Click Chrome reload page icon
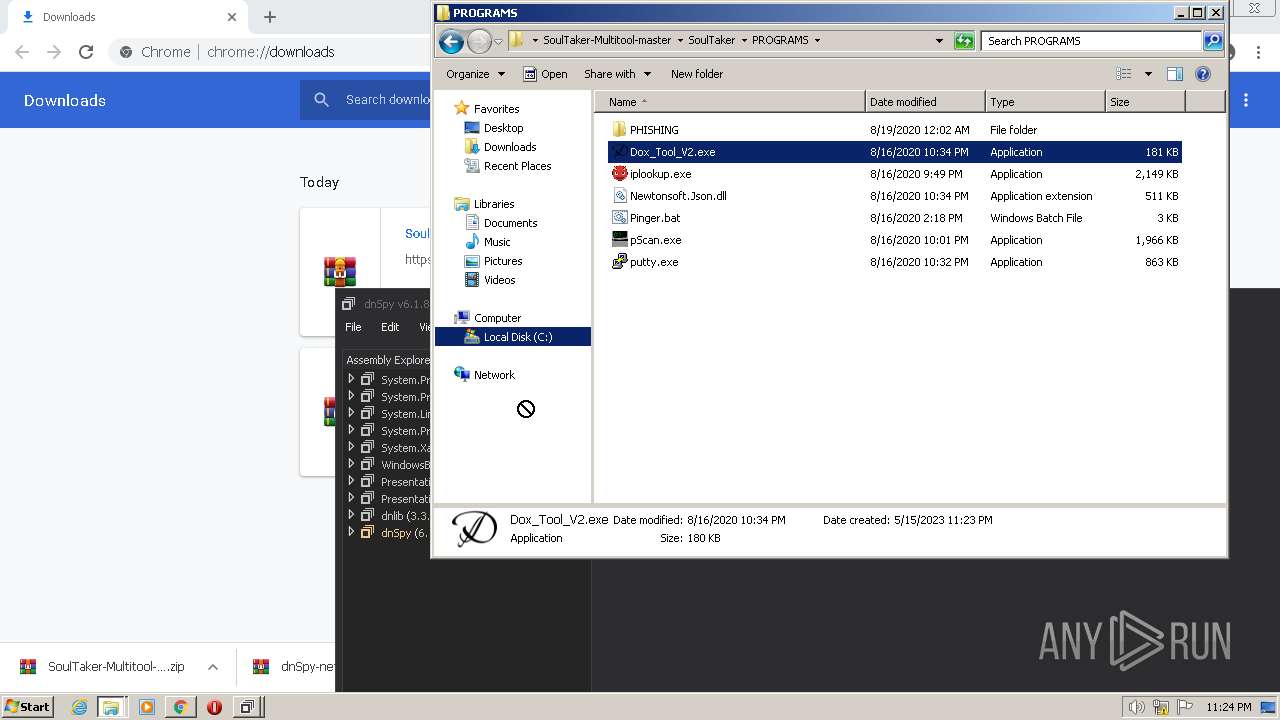 tap(86, 52)
